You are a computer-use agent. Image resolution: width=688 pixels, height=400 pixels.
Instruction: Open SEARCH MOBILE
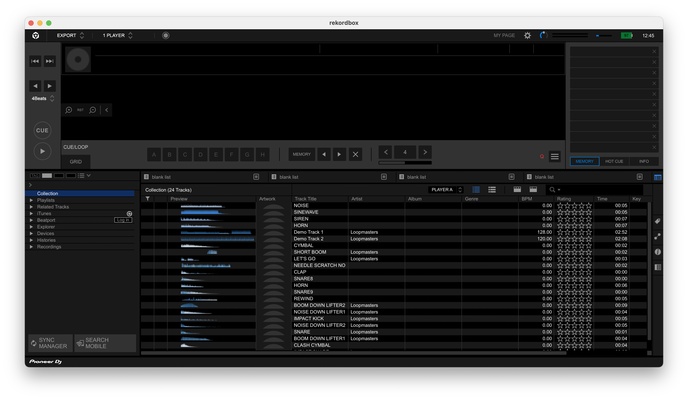[105, 343]
